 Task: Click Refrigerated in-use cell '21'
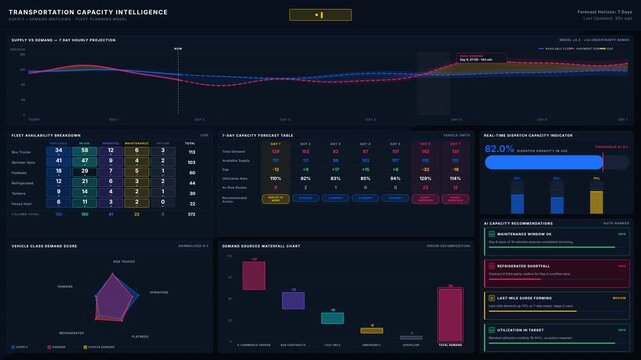pos(85,182)
